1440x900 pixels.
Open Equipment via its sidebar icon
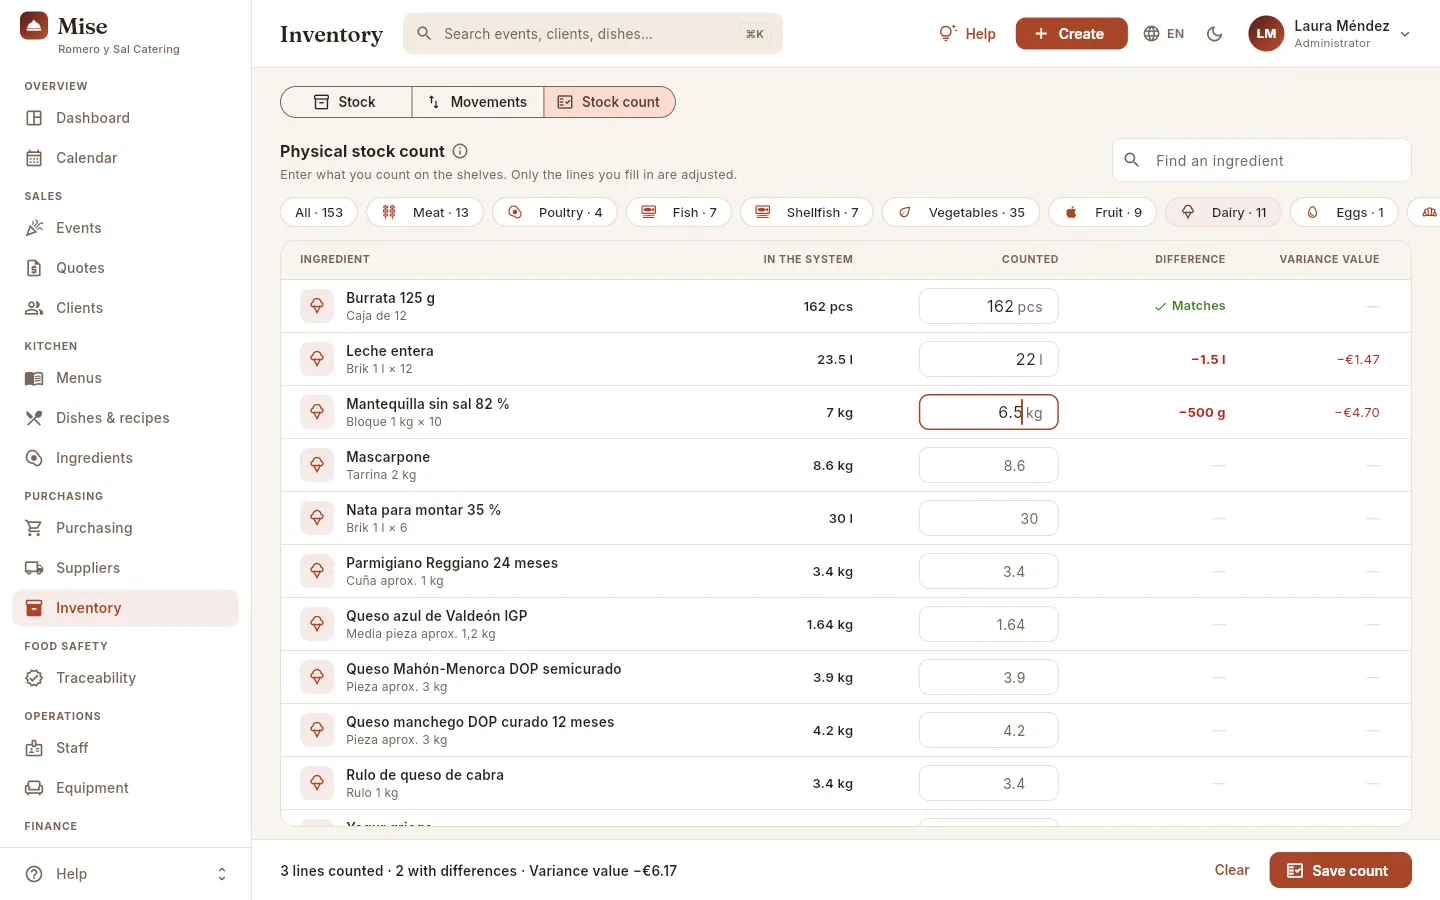tap(34, 788)
